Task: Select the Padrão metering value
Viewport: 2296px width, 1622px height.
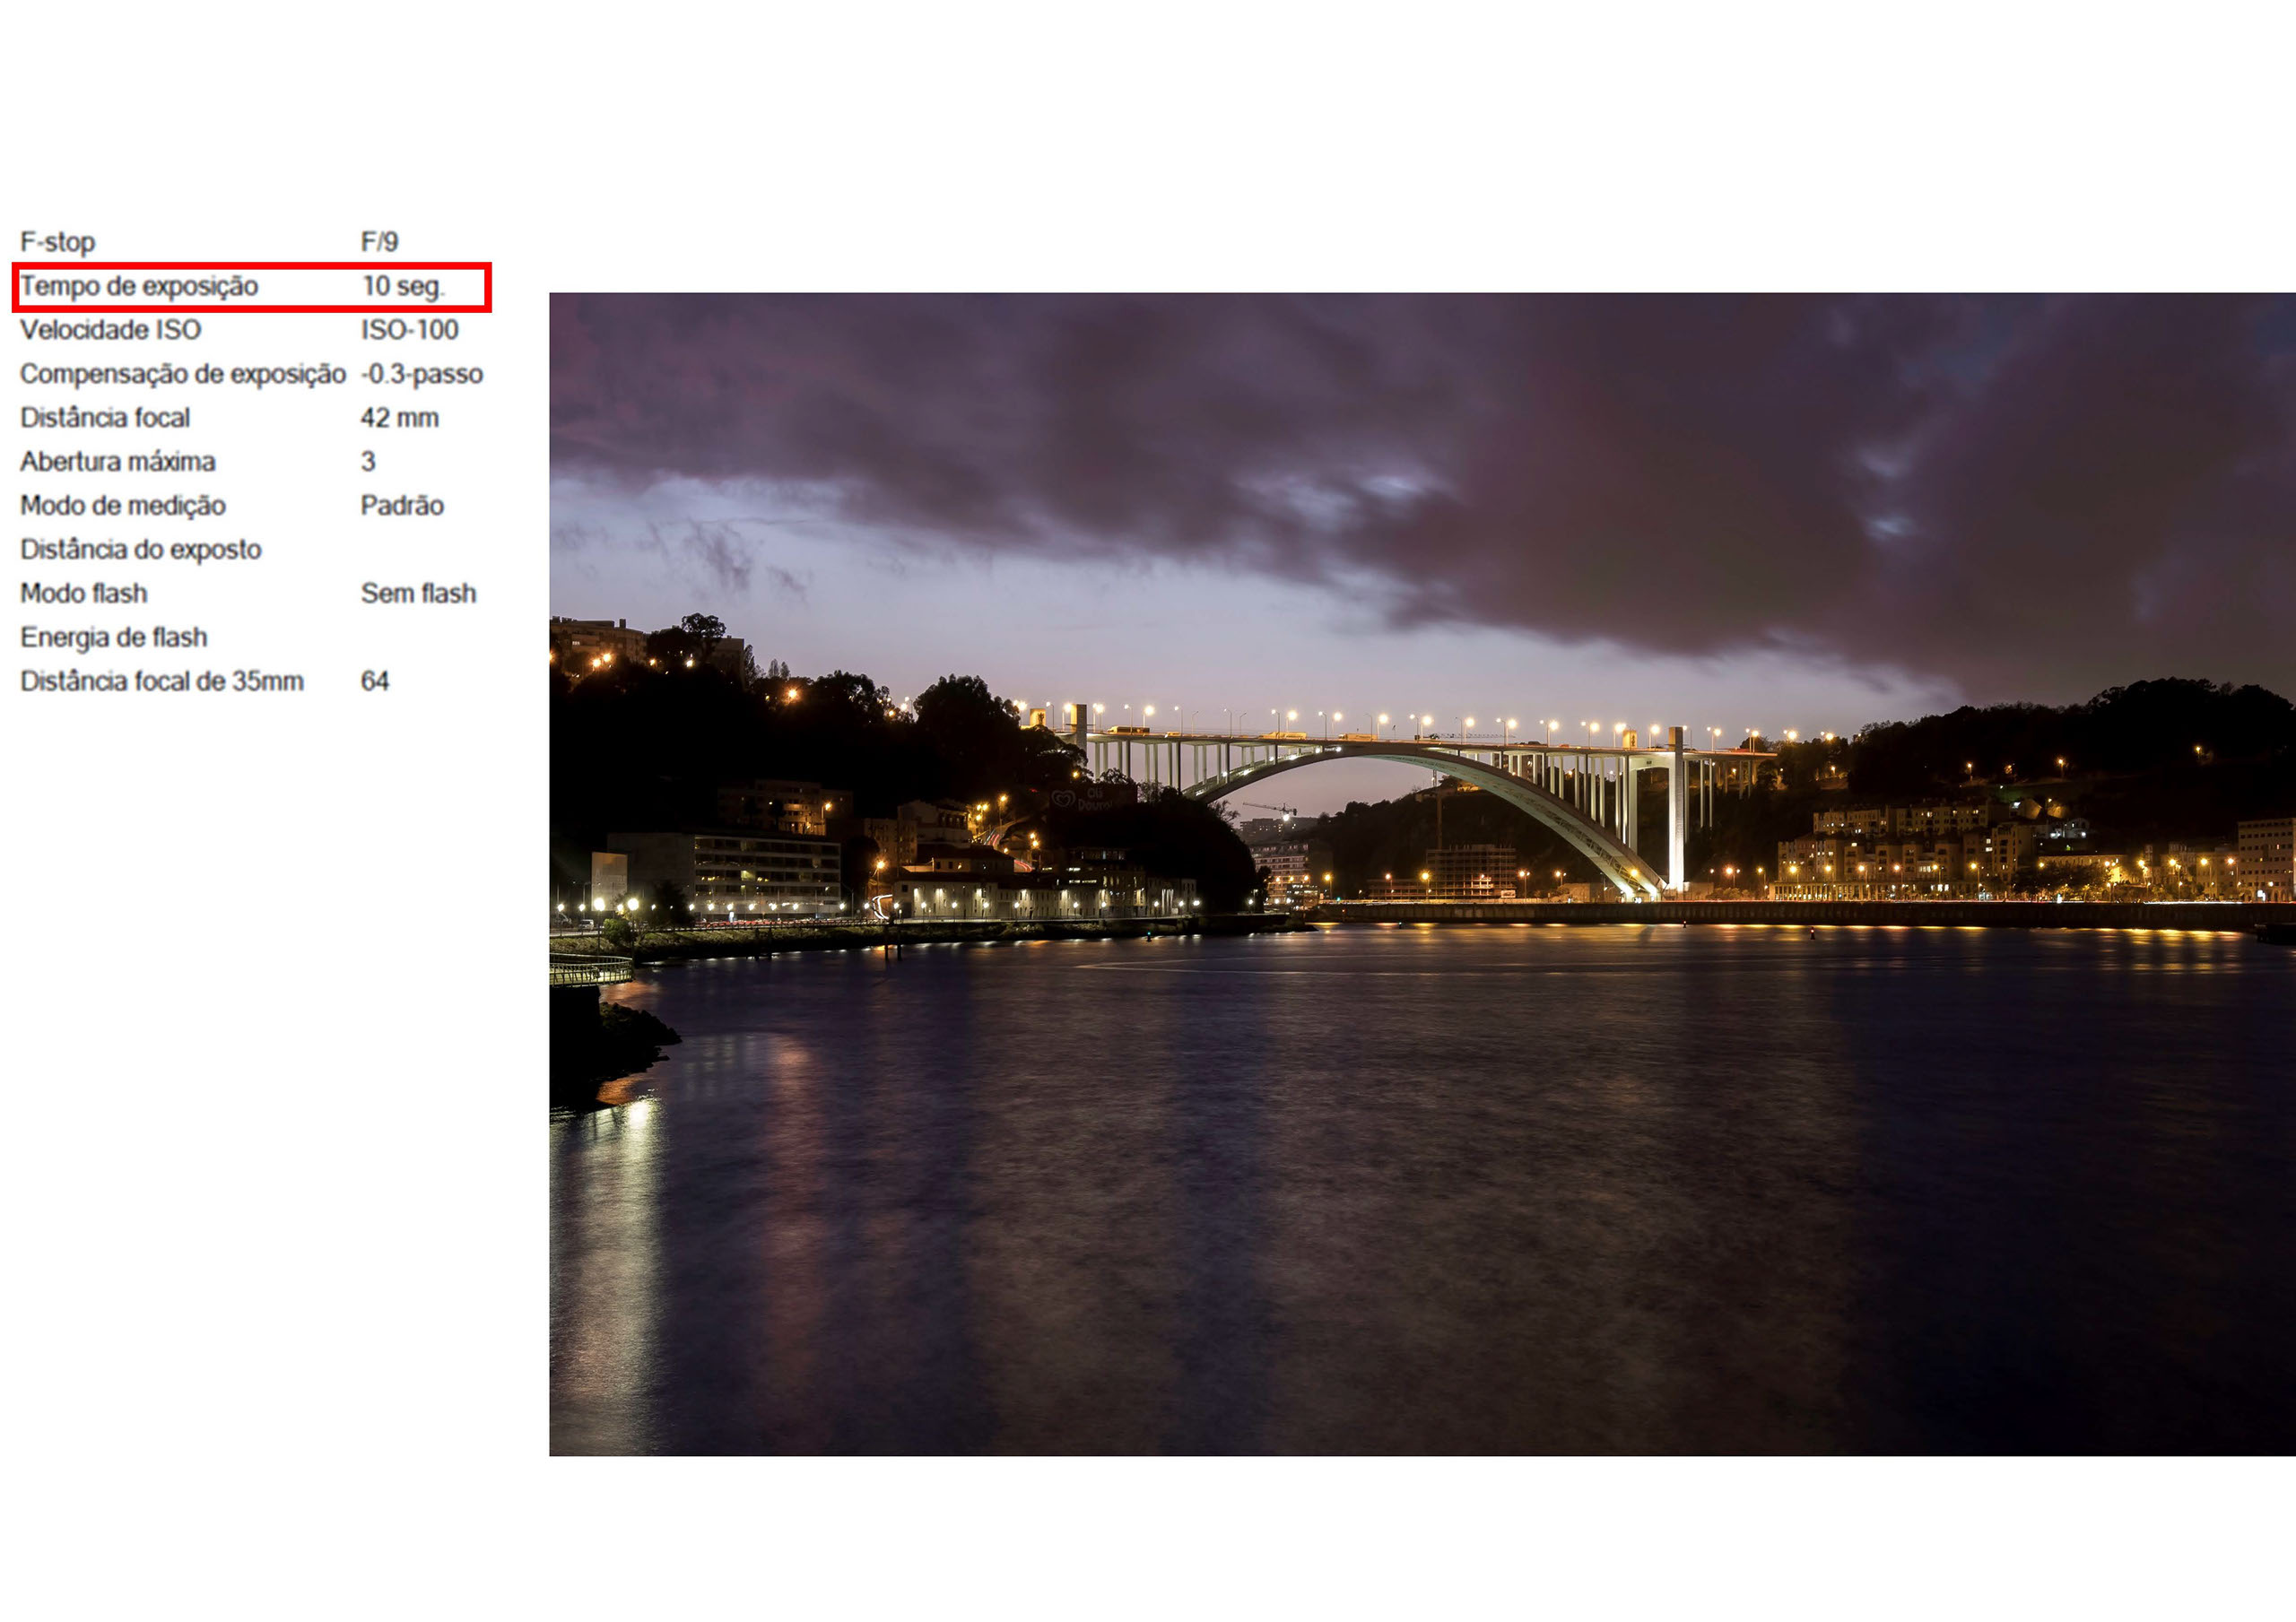Action: point(402,506)
